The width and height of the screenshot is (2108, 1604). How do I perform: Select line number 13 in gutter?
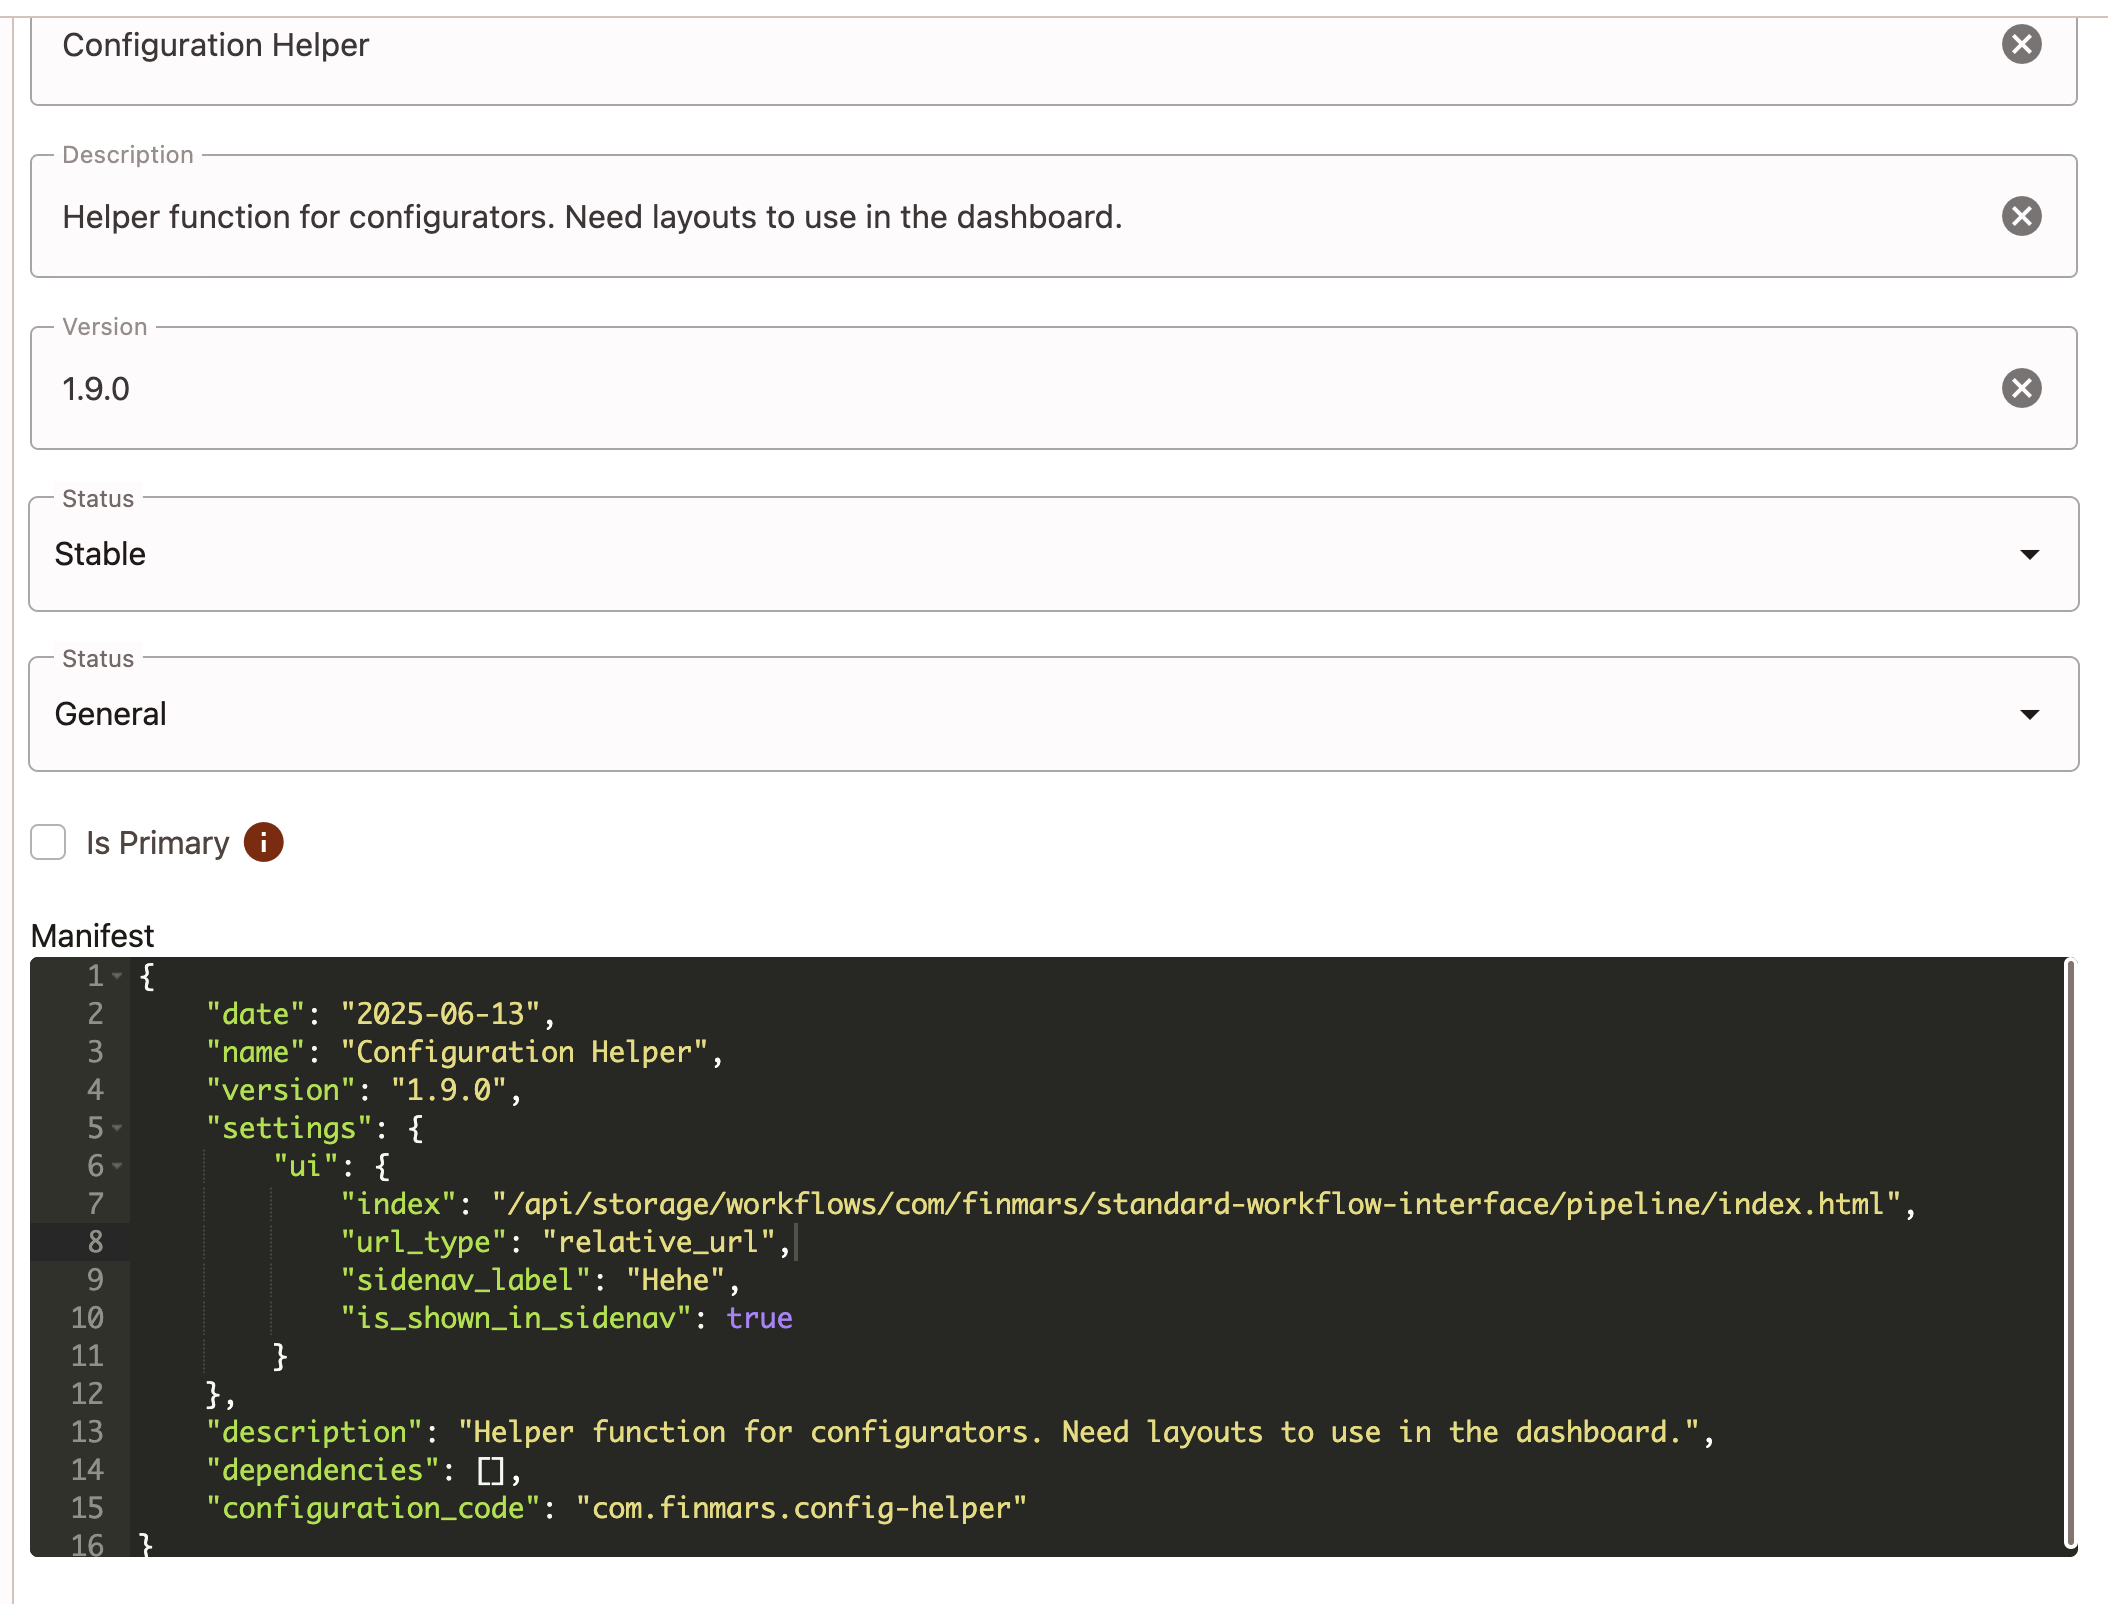click(87, 1432)
